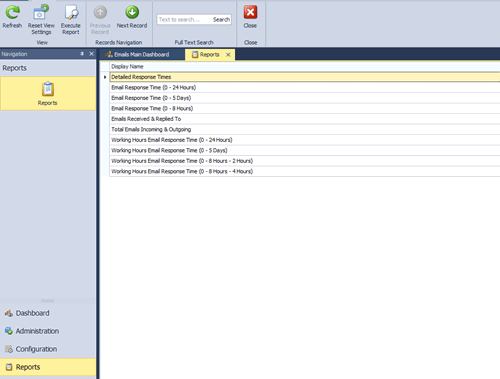
Task: Click Configuration icon in navigation
Action: tap(9, 349)
